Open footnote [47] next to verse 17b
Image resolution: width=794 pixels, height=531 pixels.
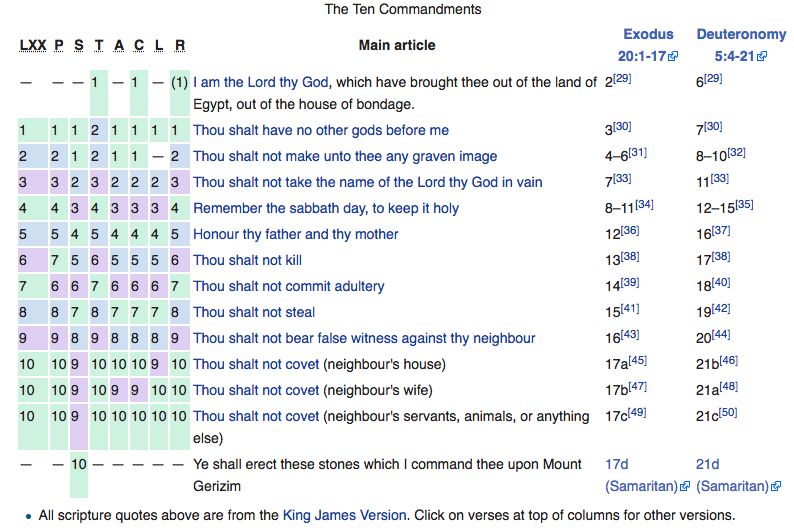click(x=638, y=386)
